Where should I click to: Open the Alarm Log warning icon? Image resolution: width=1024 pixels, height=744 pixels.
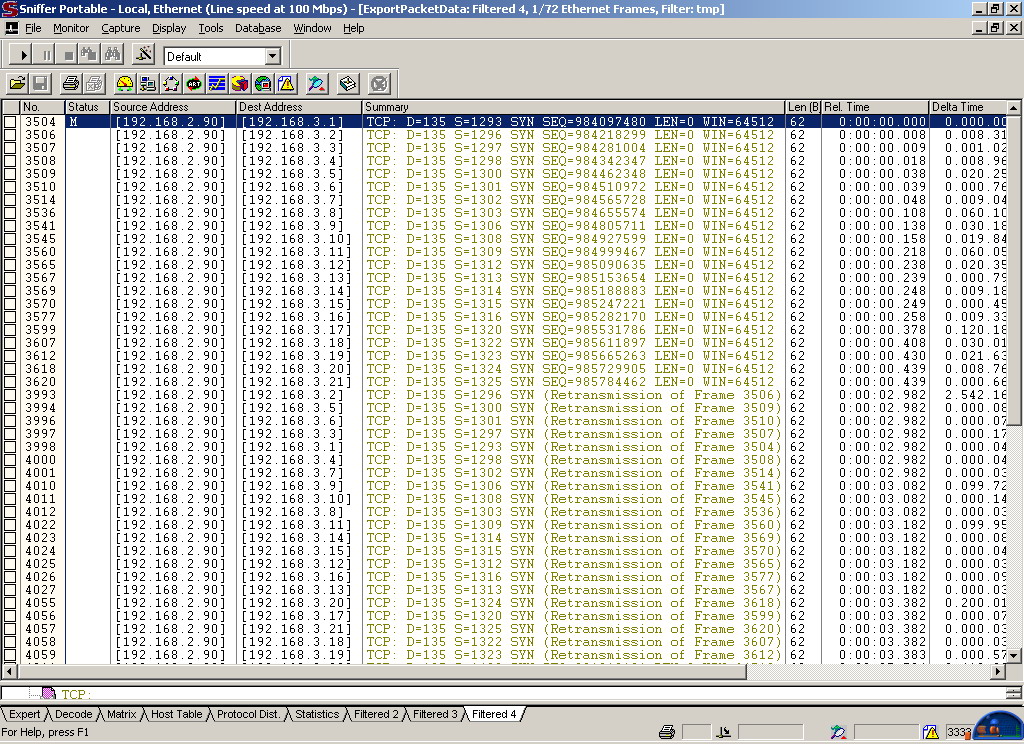[x=286, y=83]
